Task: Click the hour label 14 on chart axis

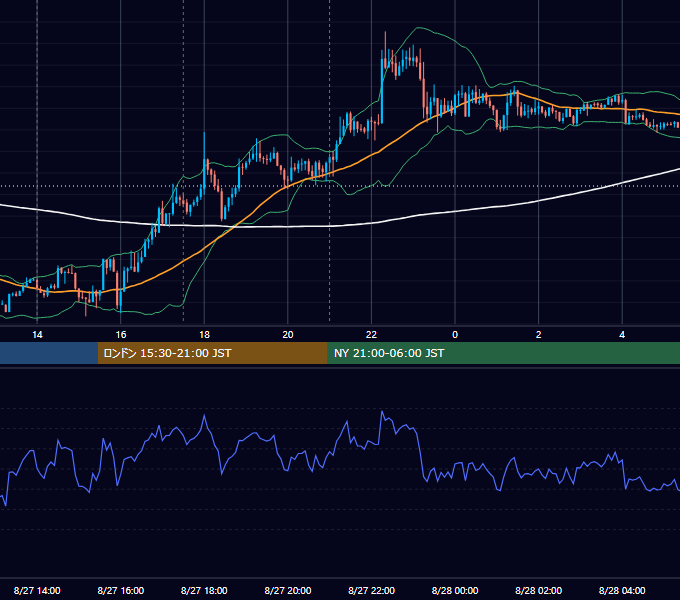Action: point(37,335)
